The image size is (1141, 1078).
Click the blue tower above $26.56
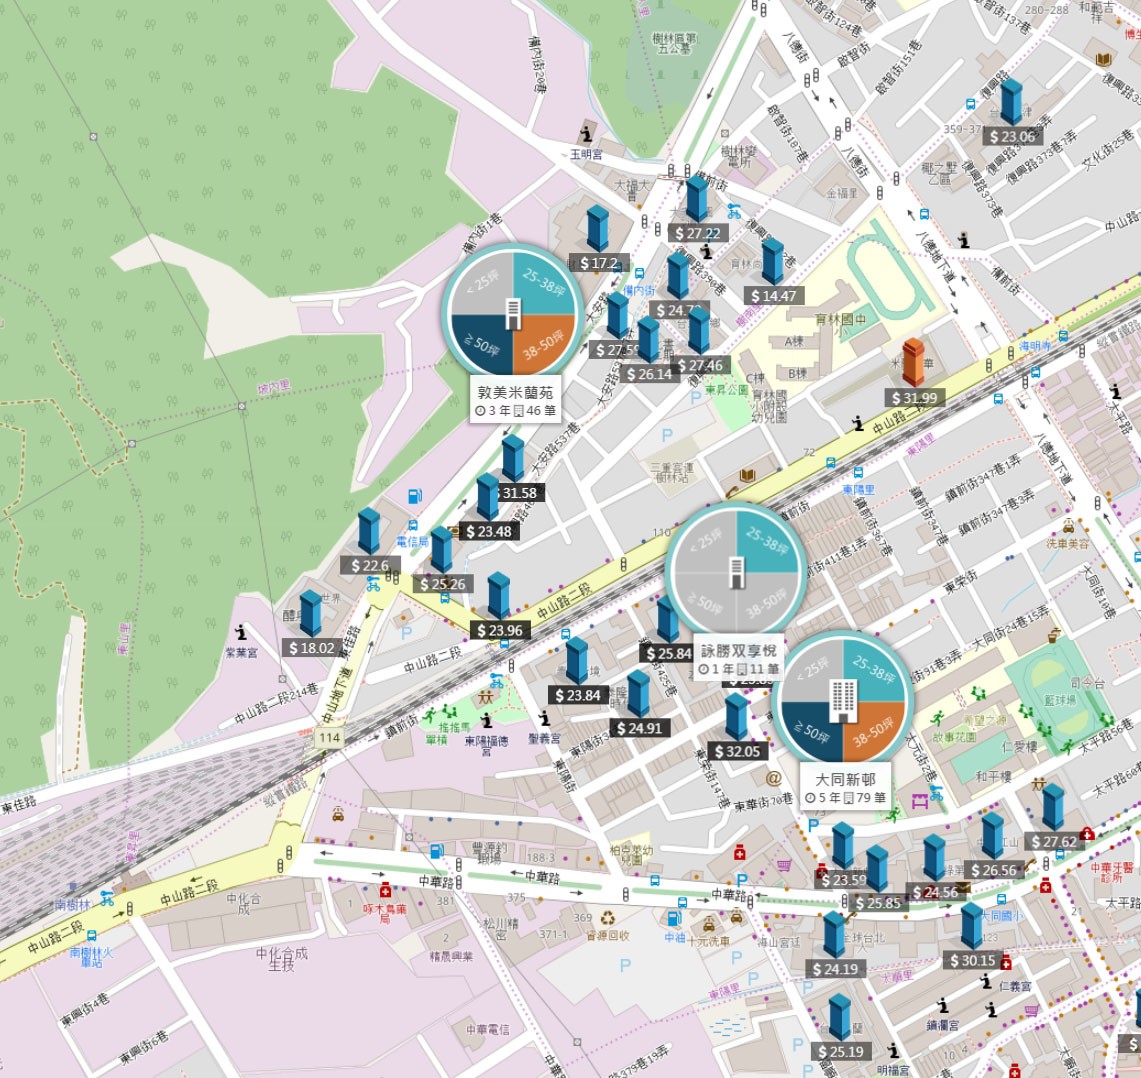993,836
